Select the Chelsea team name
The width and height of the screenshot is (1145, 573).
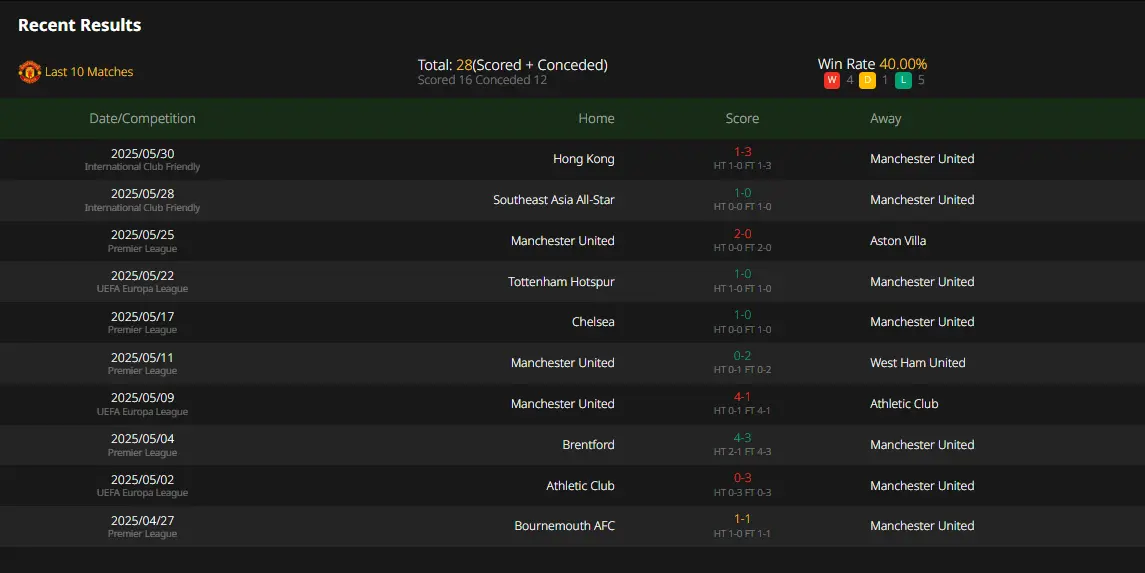593,322
